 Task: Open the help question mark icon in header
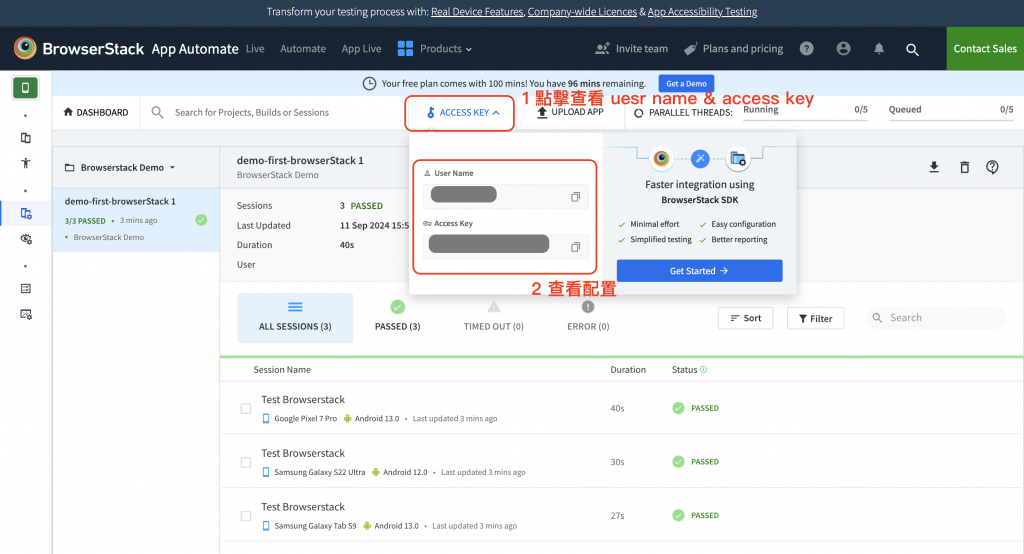click(807, 48)
